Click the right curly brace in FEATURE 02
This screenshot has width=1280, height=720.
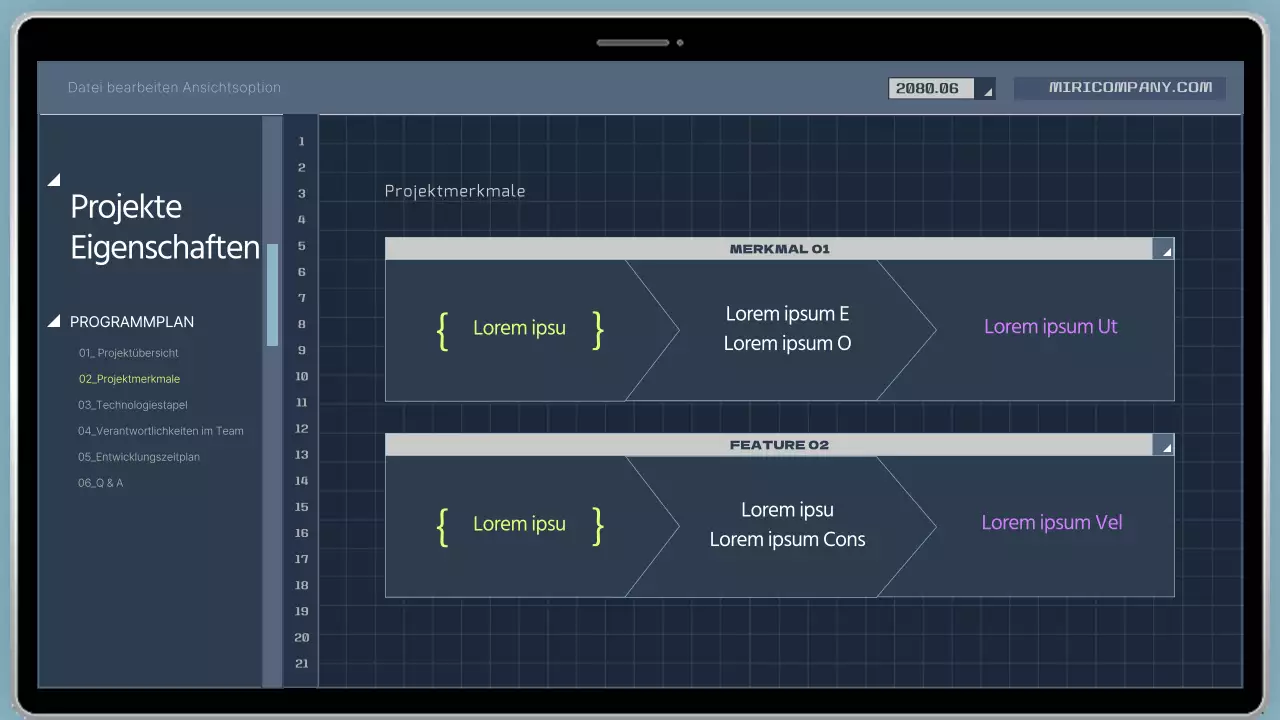[x=598, y=525]
